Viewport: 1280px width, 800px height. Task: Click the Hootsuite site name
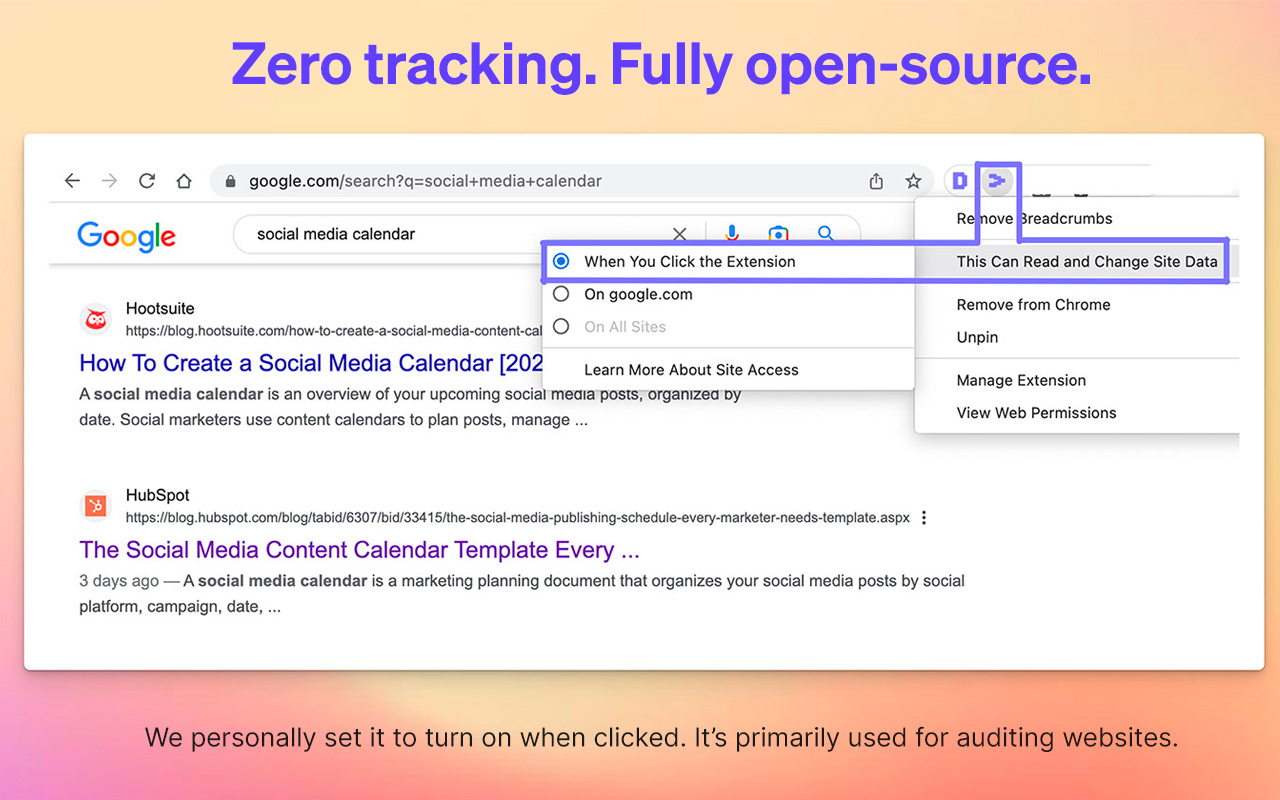pos(160,309)
